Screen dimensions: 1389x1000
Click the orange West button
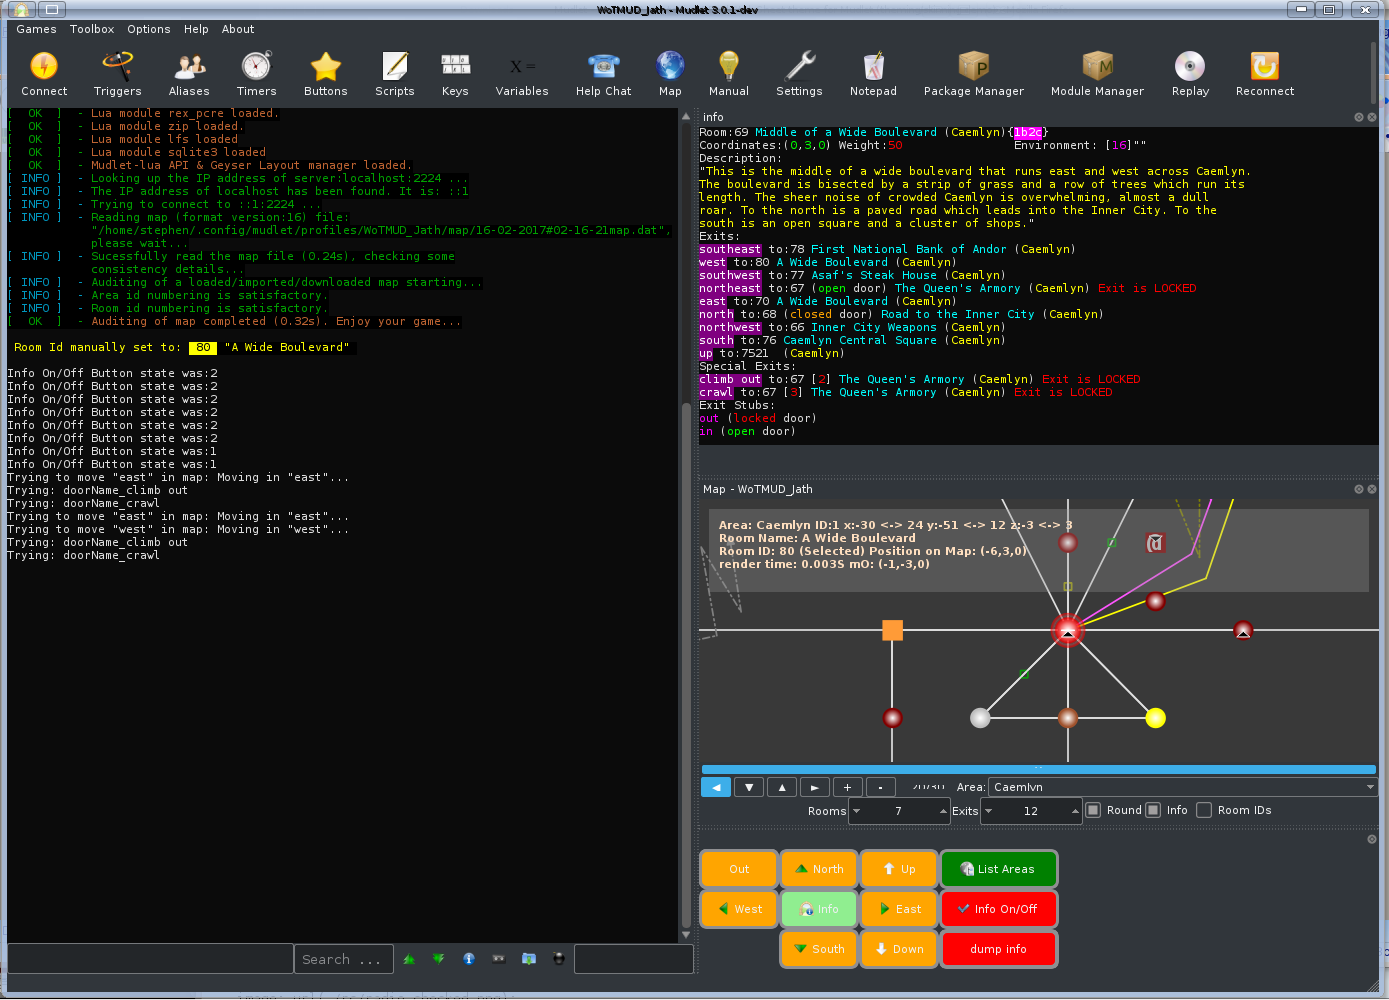click(739, 909)
